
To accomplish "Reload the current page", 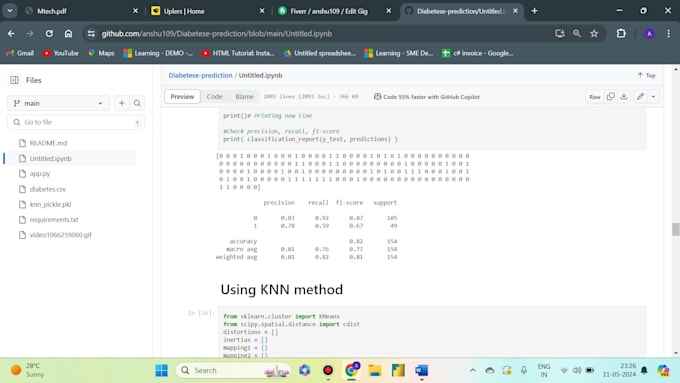I will pyautogui.click(x=49, y=33).
